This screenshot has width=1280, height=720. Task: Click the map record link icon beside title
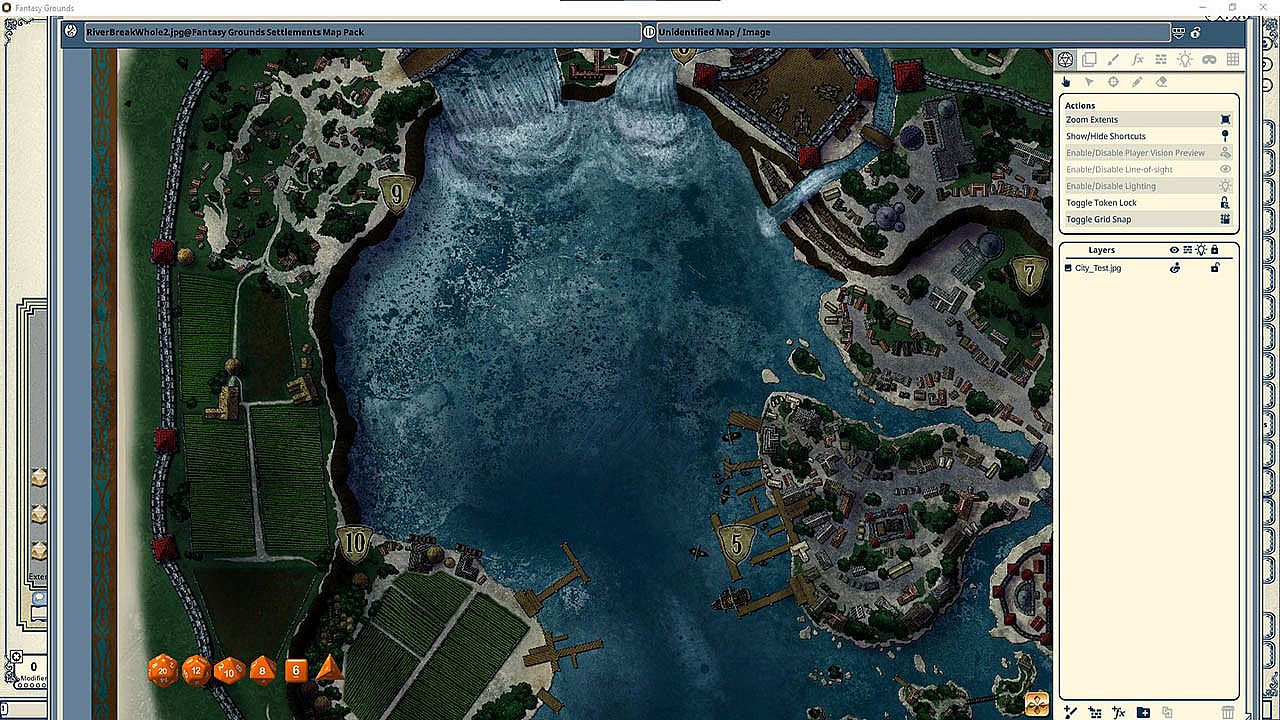tap(71, 32)
